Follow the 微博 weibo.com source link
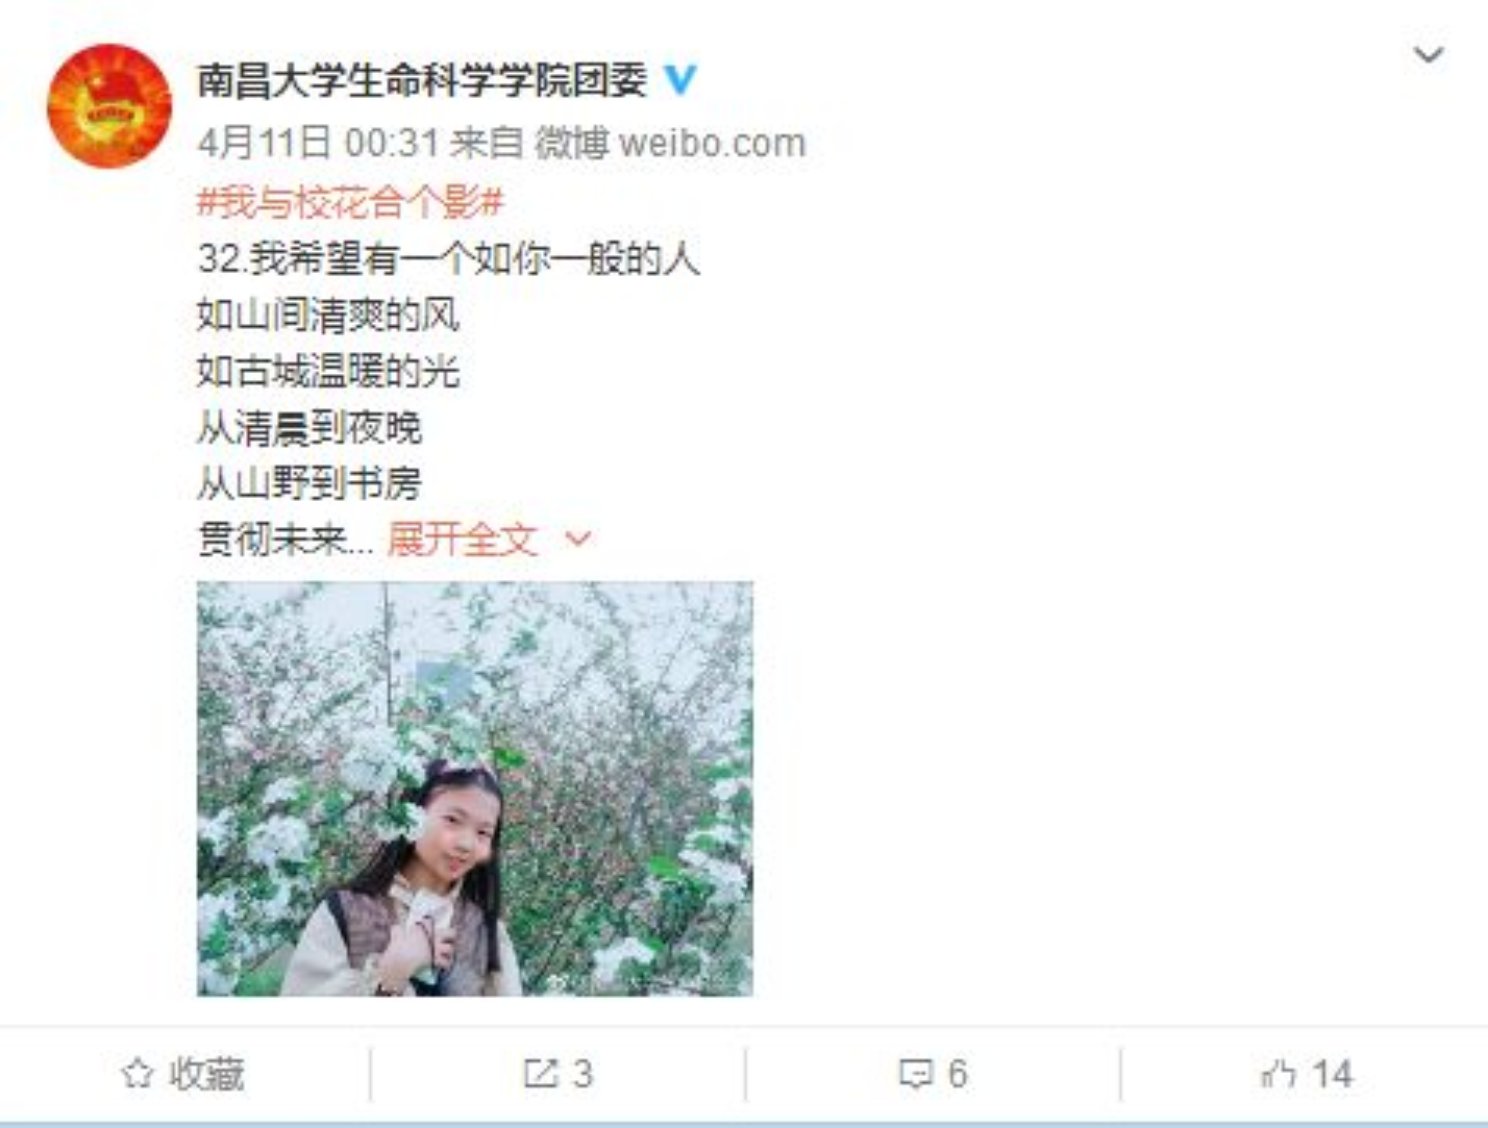This screenshot has width=1488, height=1128. [x=670, y=143]
